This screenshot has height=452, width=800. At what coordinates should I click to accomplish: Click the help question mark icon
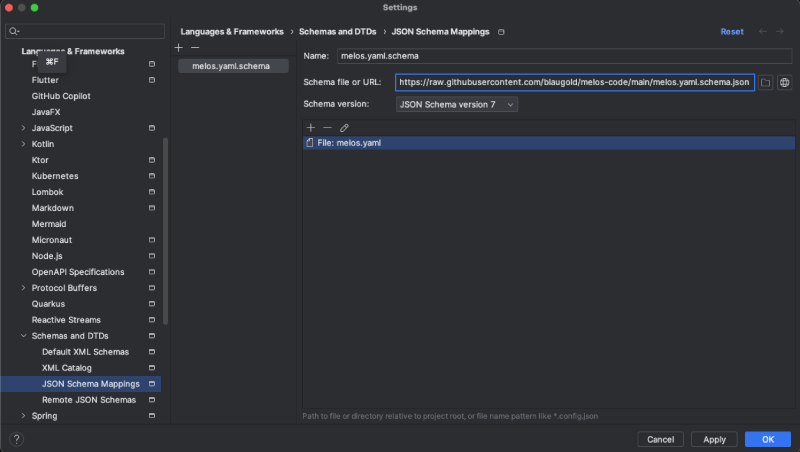point(16,439)
